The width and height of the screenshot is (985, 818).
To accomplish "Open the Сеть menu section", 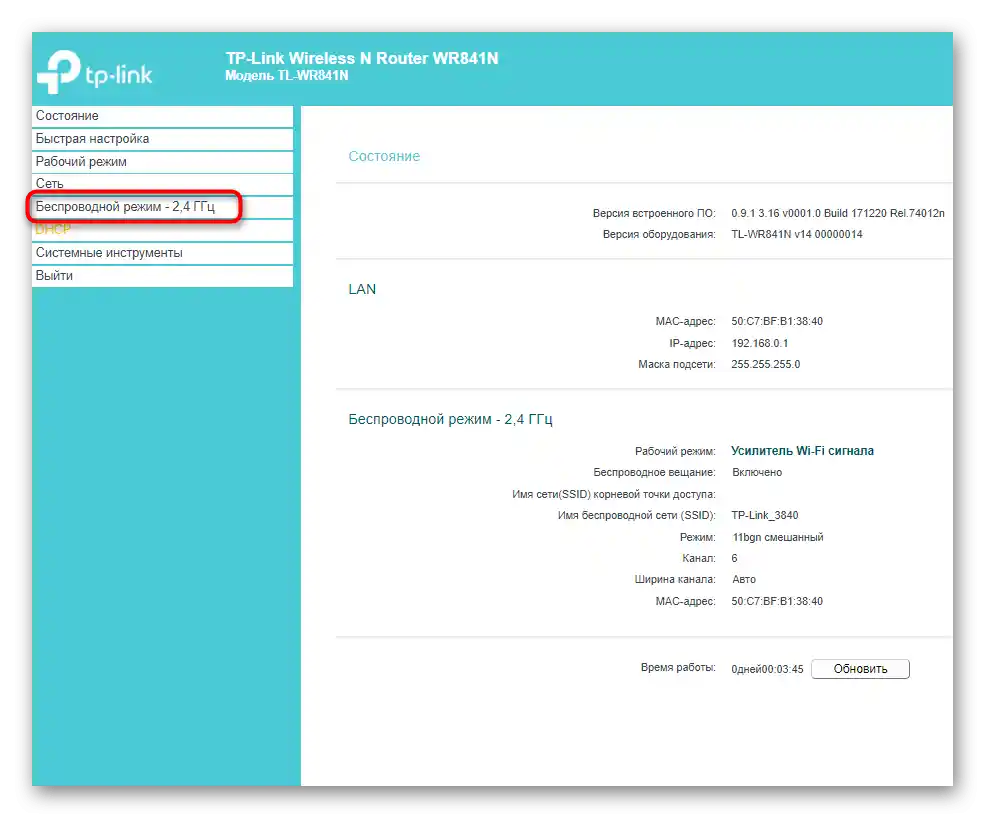I will pos(162,184).
